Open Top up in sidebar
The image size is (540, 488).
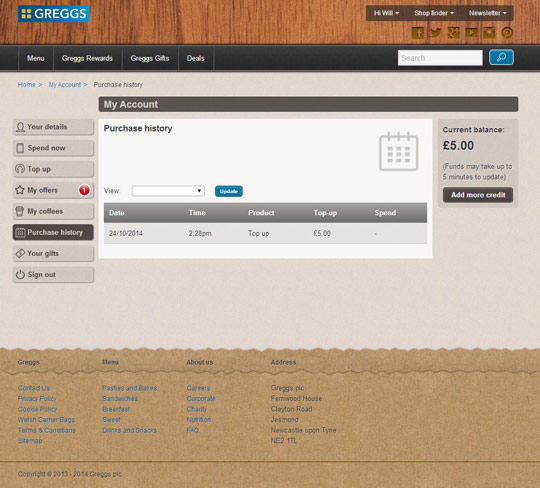53,169
